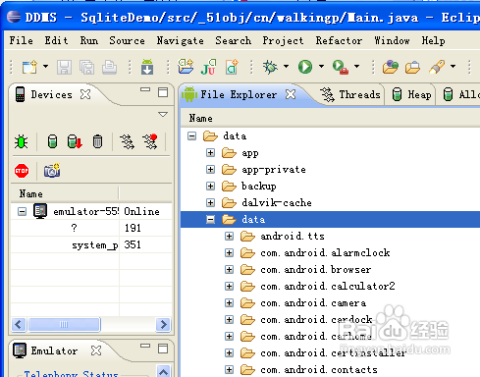
Task: Minimize the Devices panel
Action: pyautogui.click(x=145, y=89)
